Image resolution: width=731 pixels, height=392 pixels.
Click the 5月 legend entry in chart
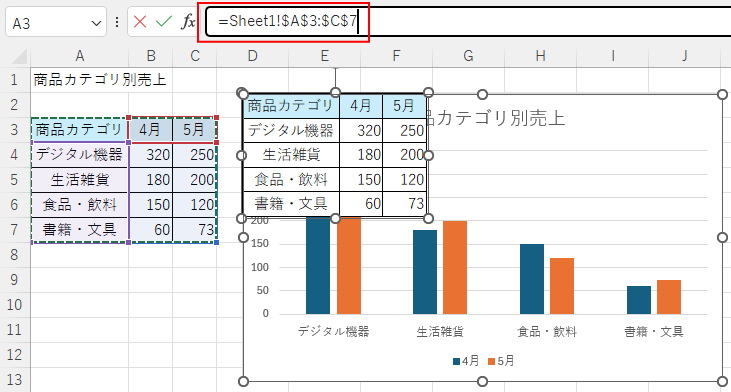click(x=501, y=361)
